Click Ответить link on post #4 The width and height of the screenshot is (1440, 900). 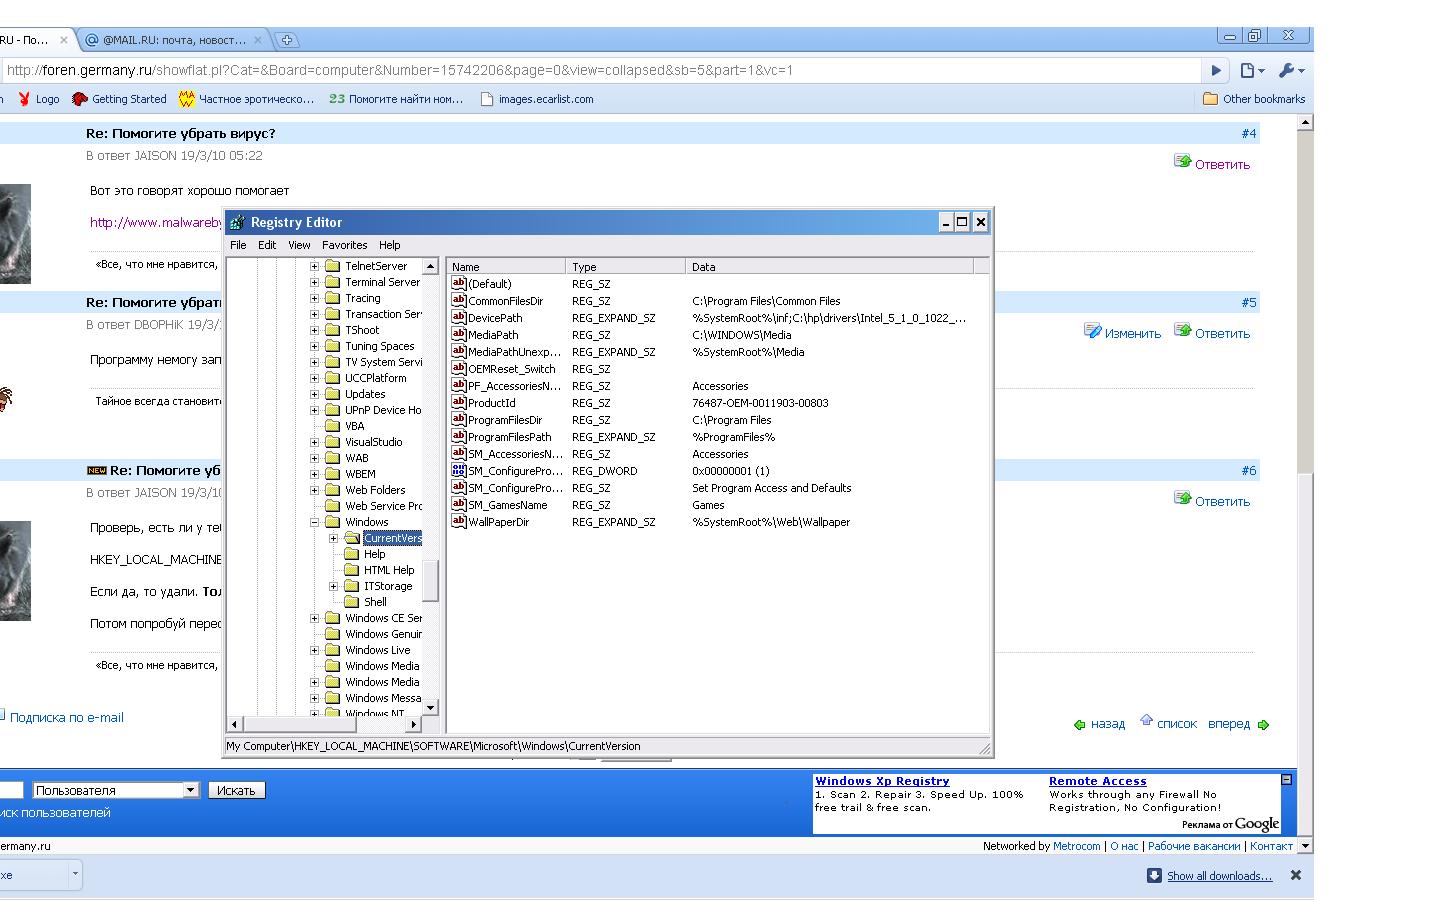(x=1222, y=165)
